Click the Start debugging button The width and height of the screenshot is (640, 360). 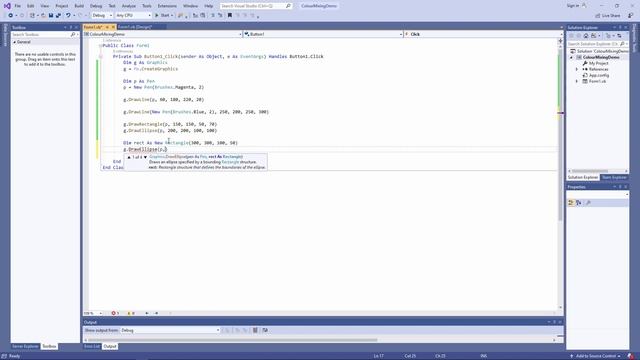click(164, 15)
